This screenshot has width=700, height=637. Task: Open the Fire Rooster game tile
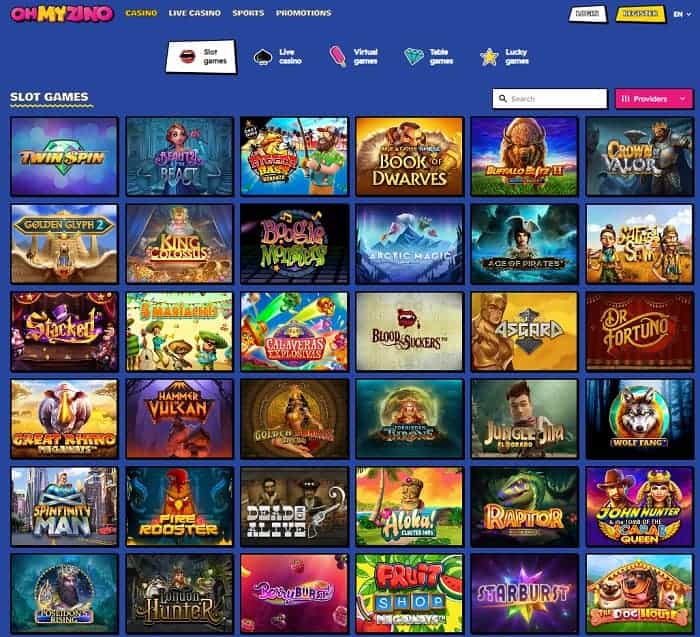(x=179, y=507)
